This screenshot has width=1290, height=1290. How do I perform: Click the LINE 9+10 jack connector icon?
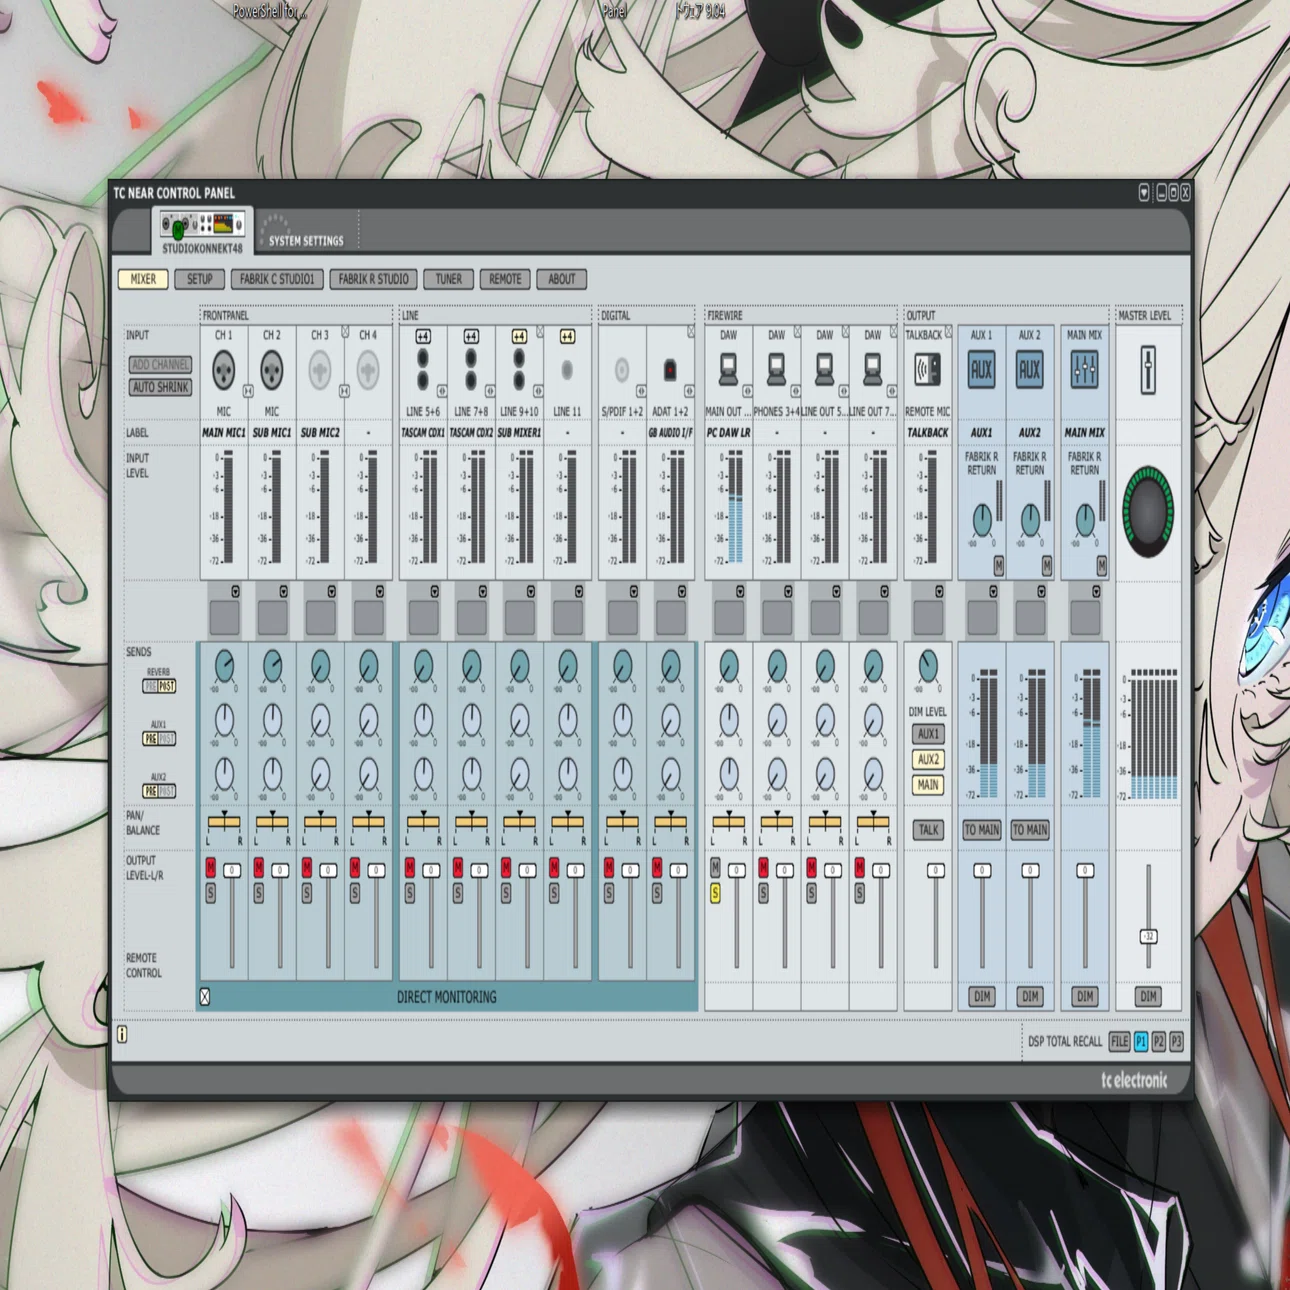tap(519, 368)
